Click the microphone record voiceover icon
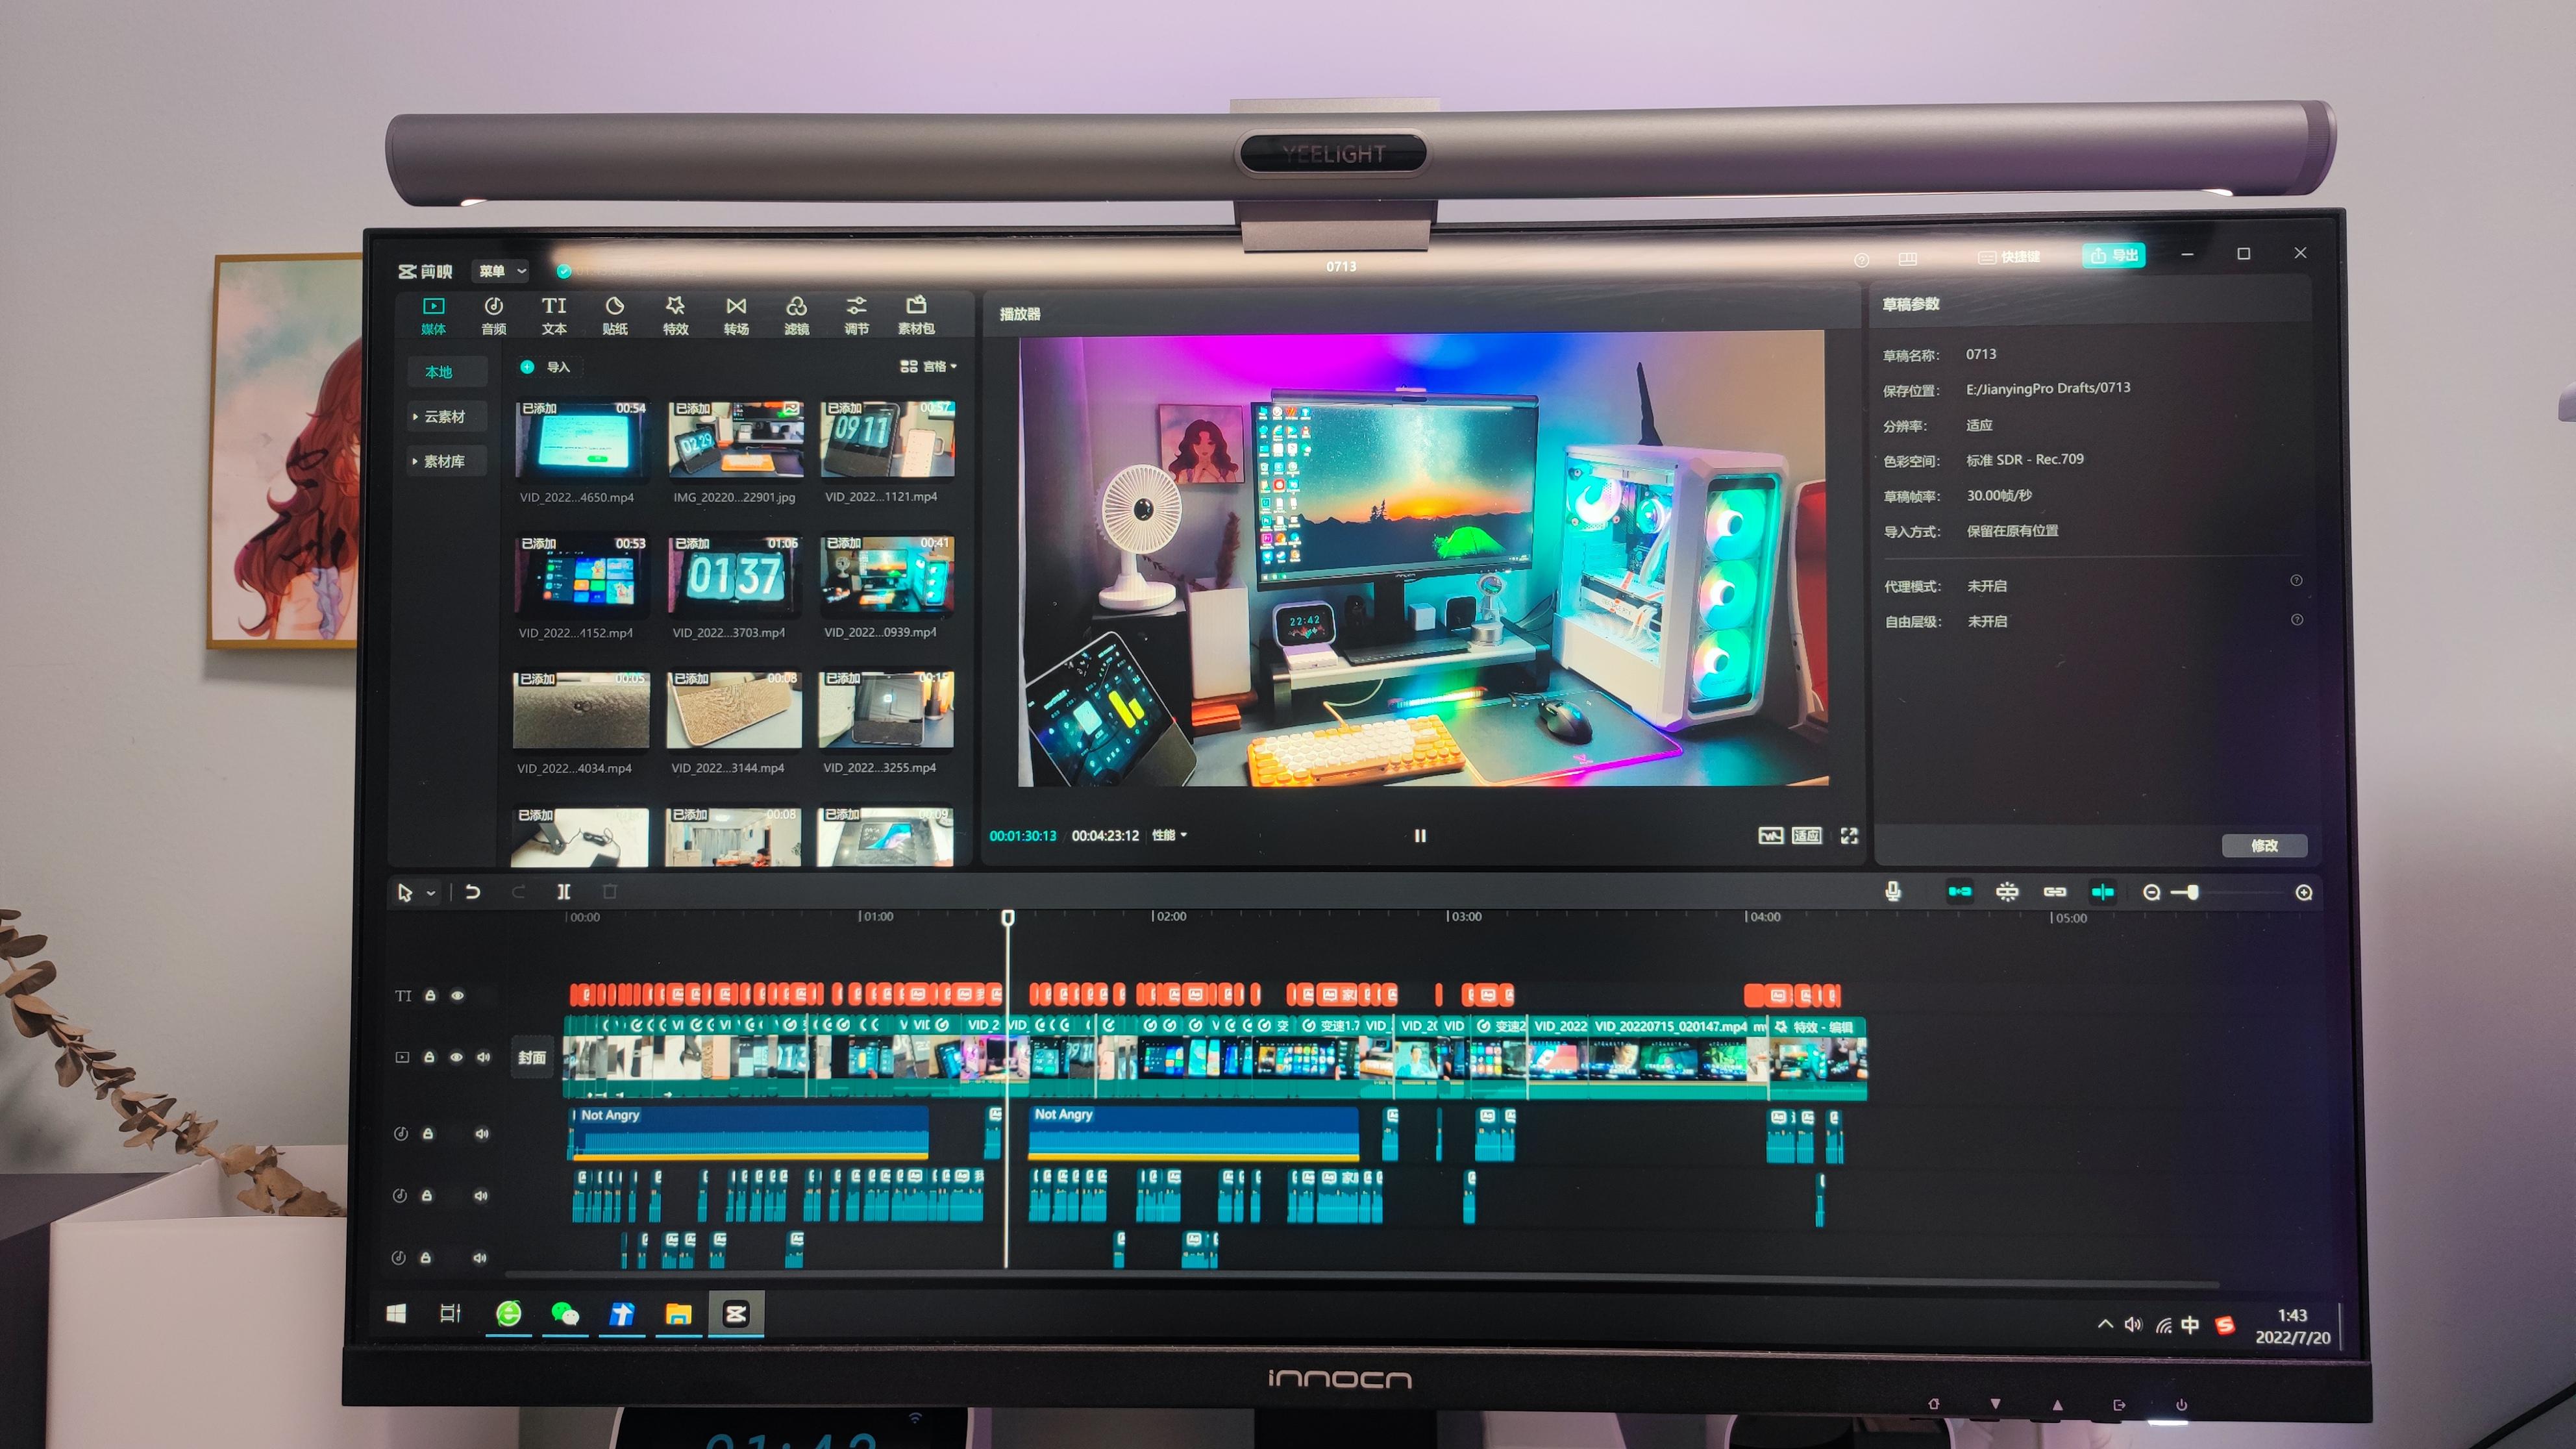 point(1892,891)
